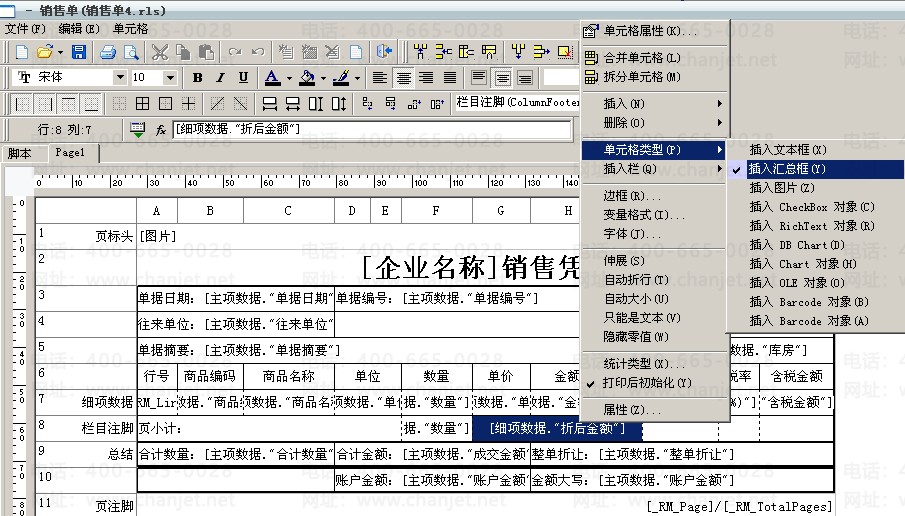Click the fx formula icon
Viewport: 905px width, 516px height.
[x=161, y=129]
